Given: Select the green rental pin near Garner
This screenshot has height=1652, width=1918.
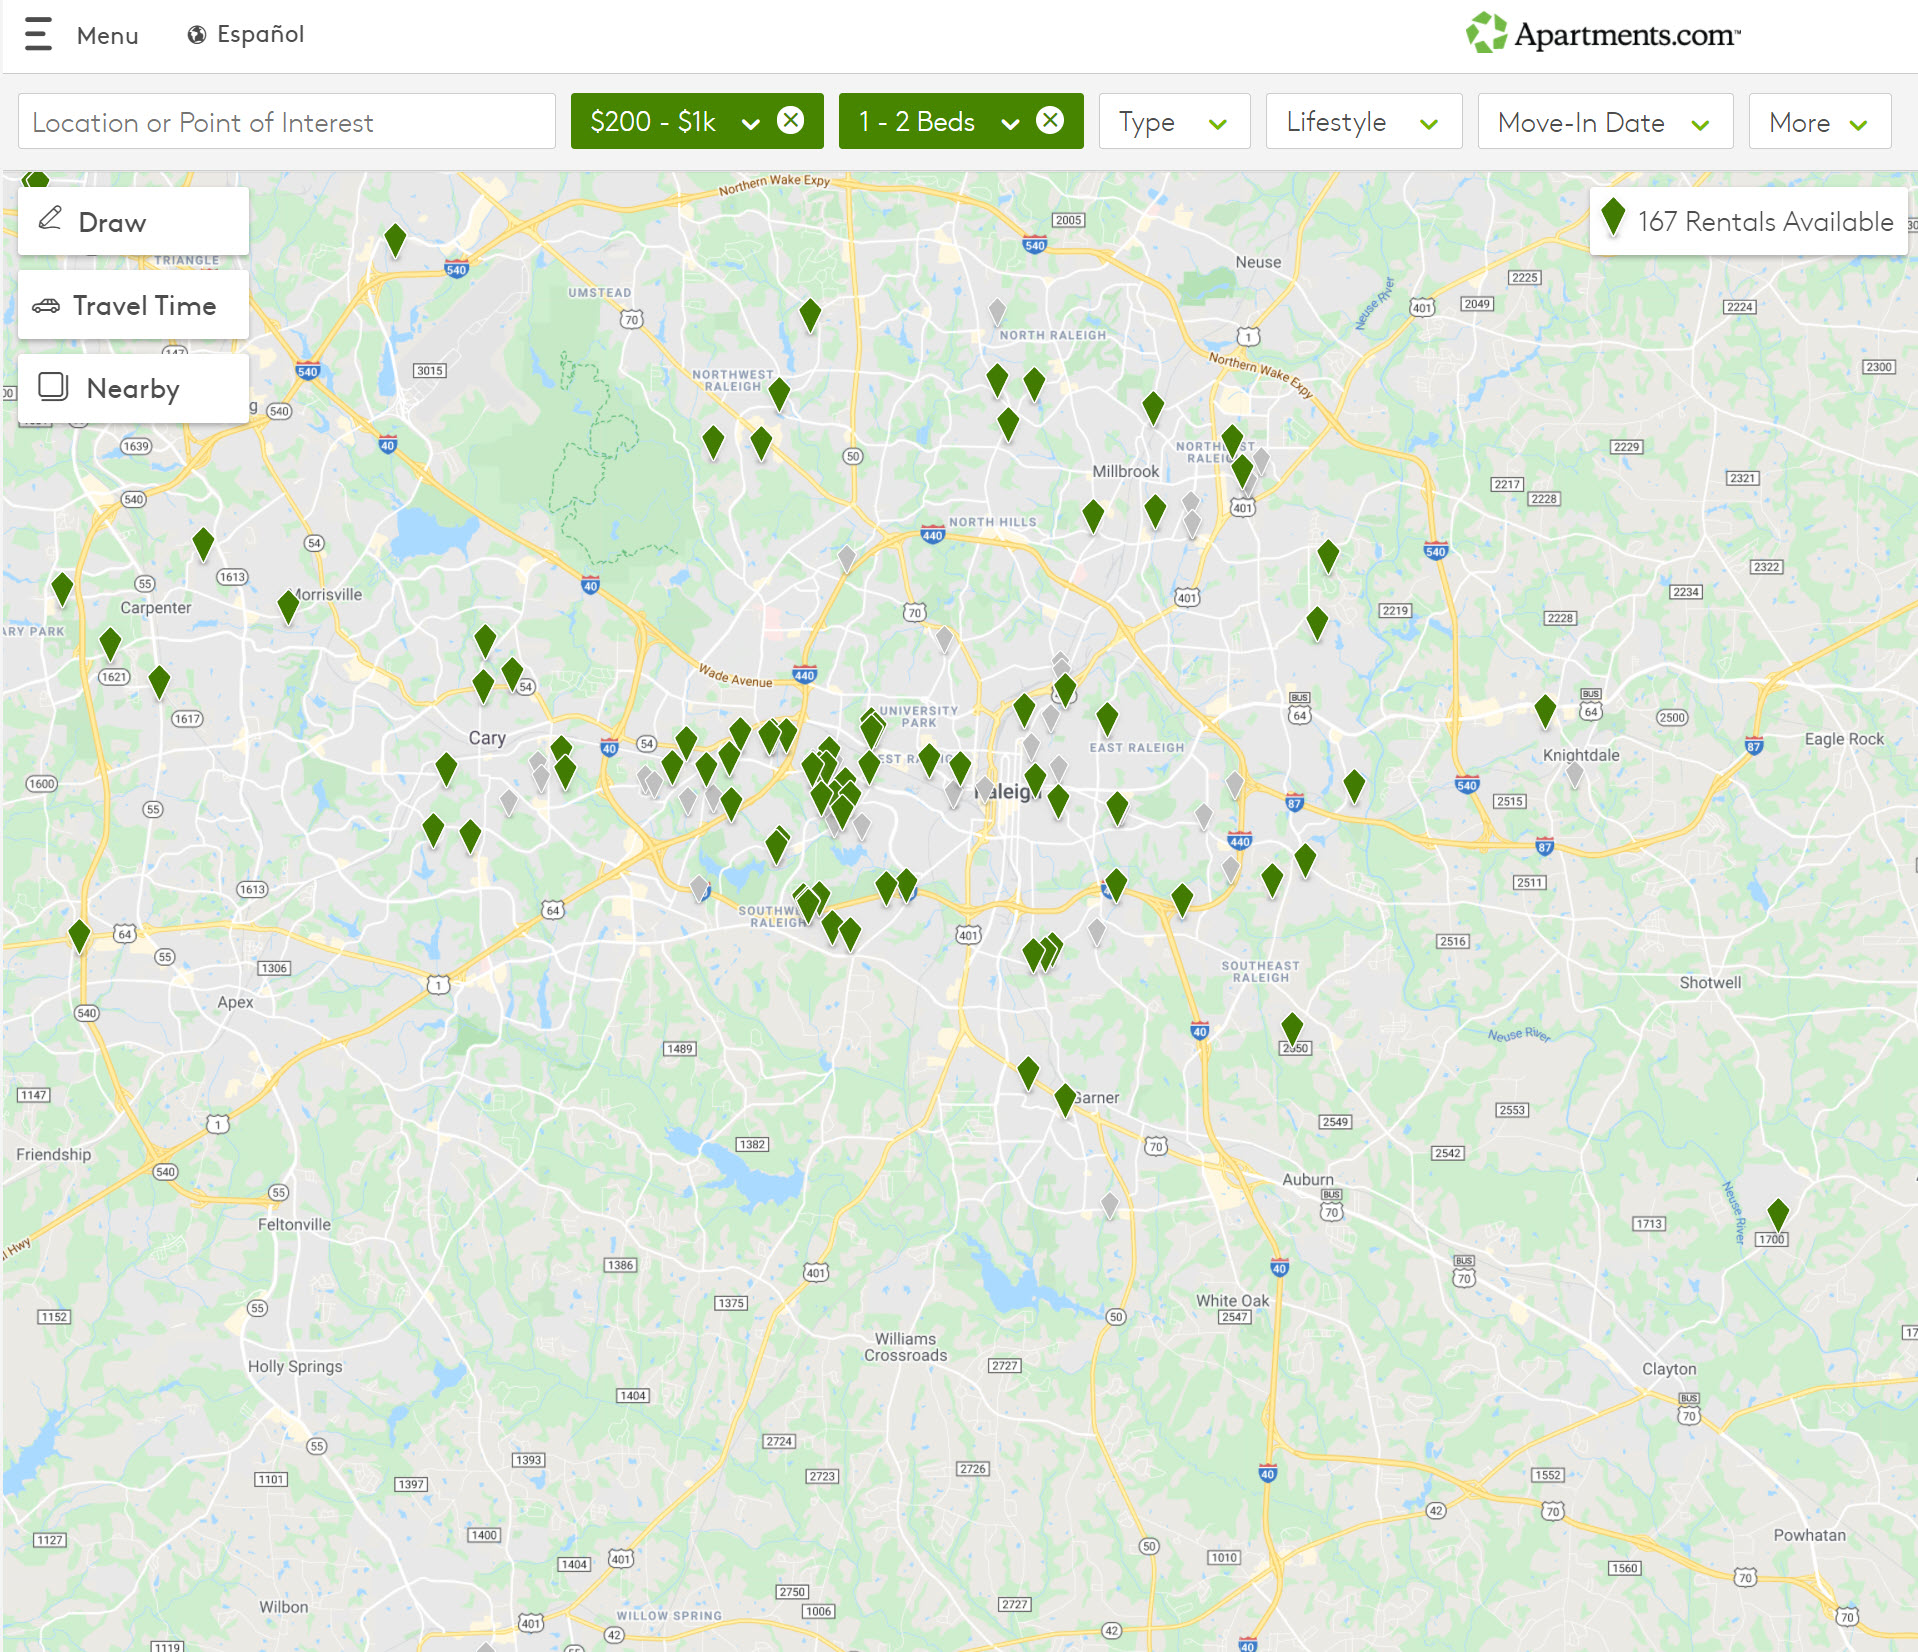Looking at the screenshot, I should [x=1065, y=1099].
